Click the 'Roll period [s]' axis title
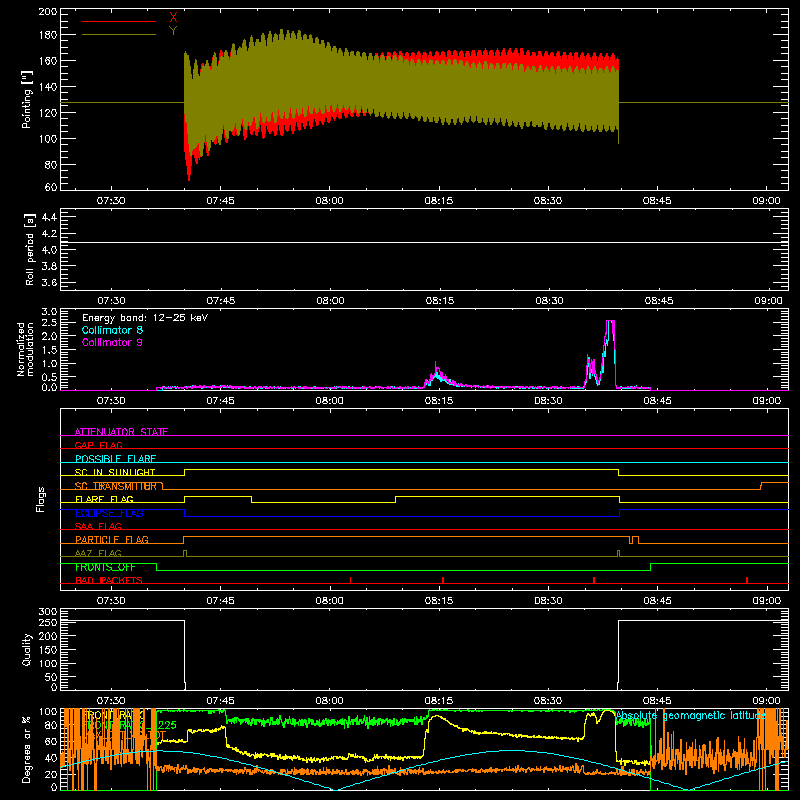The width and height of the screenshot is (800, 800). [x=30, y=249]
